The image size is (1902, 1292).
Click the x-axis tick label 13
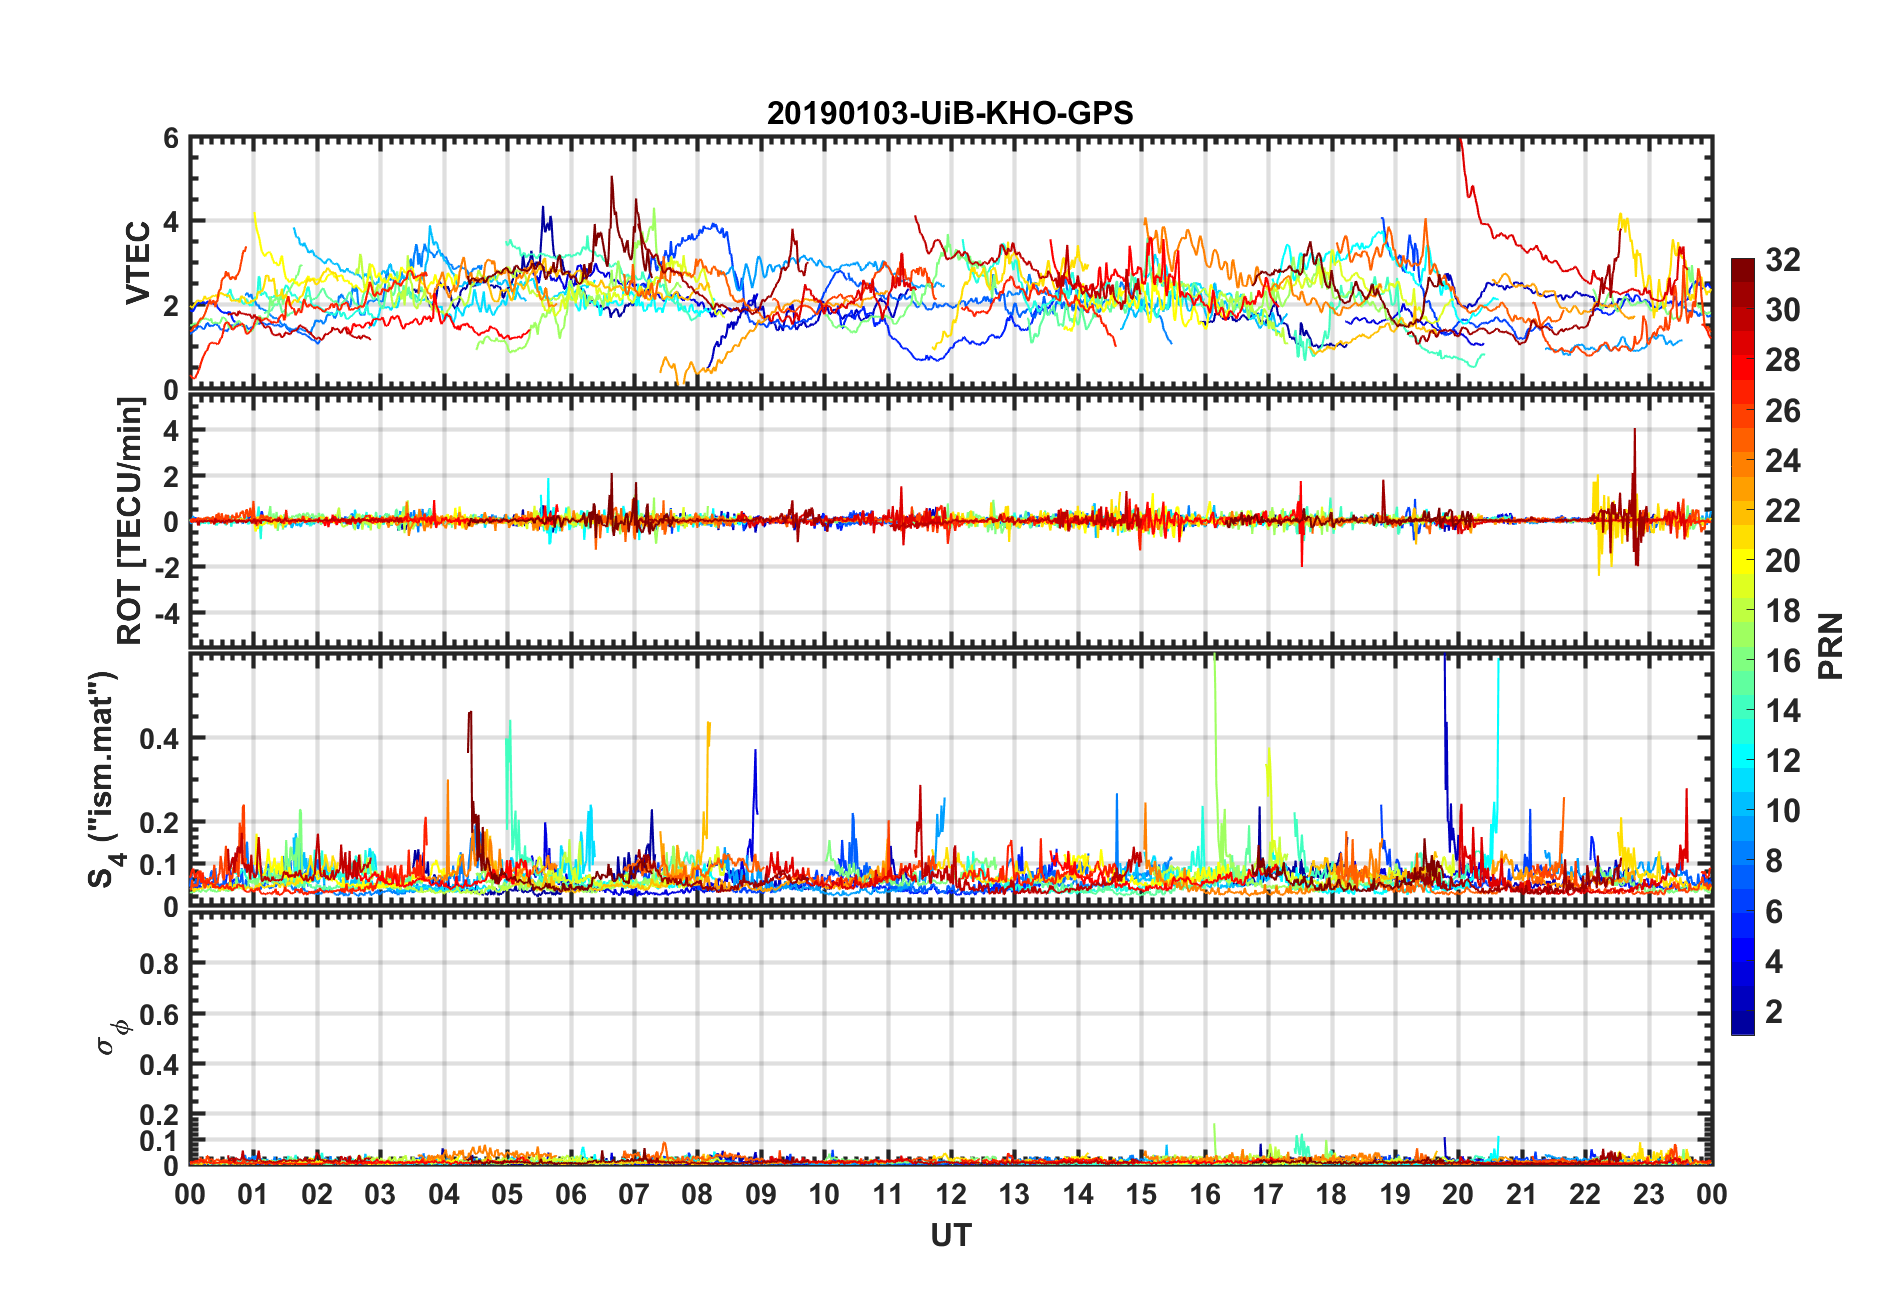pyautogui.click(x=1014, y=1194)
